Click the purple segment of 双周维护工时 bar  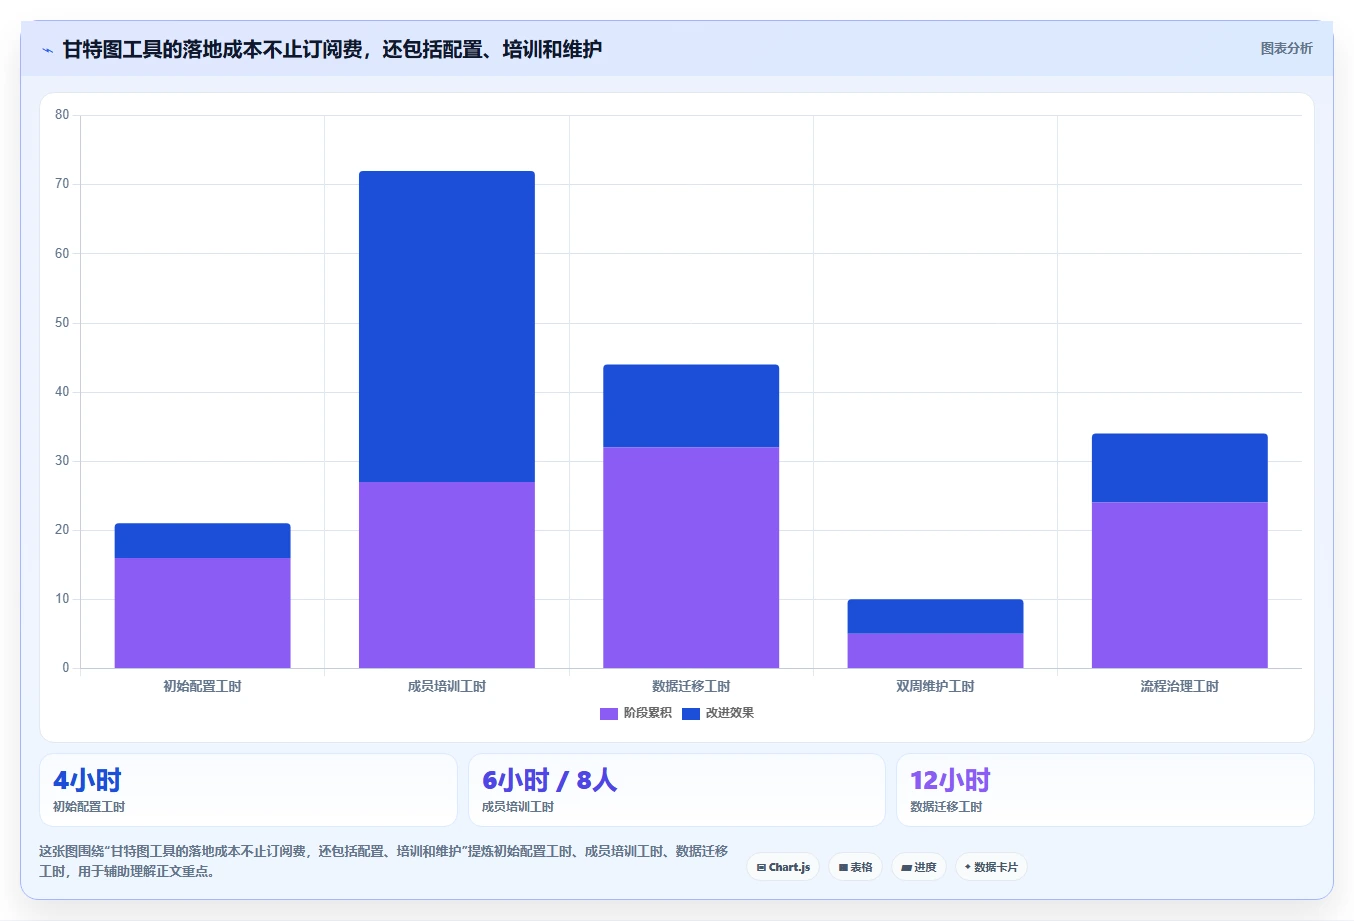point(935,651)
